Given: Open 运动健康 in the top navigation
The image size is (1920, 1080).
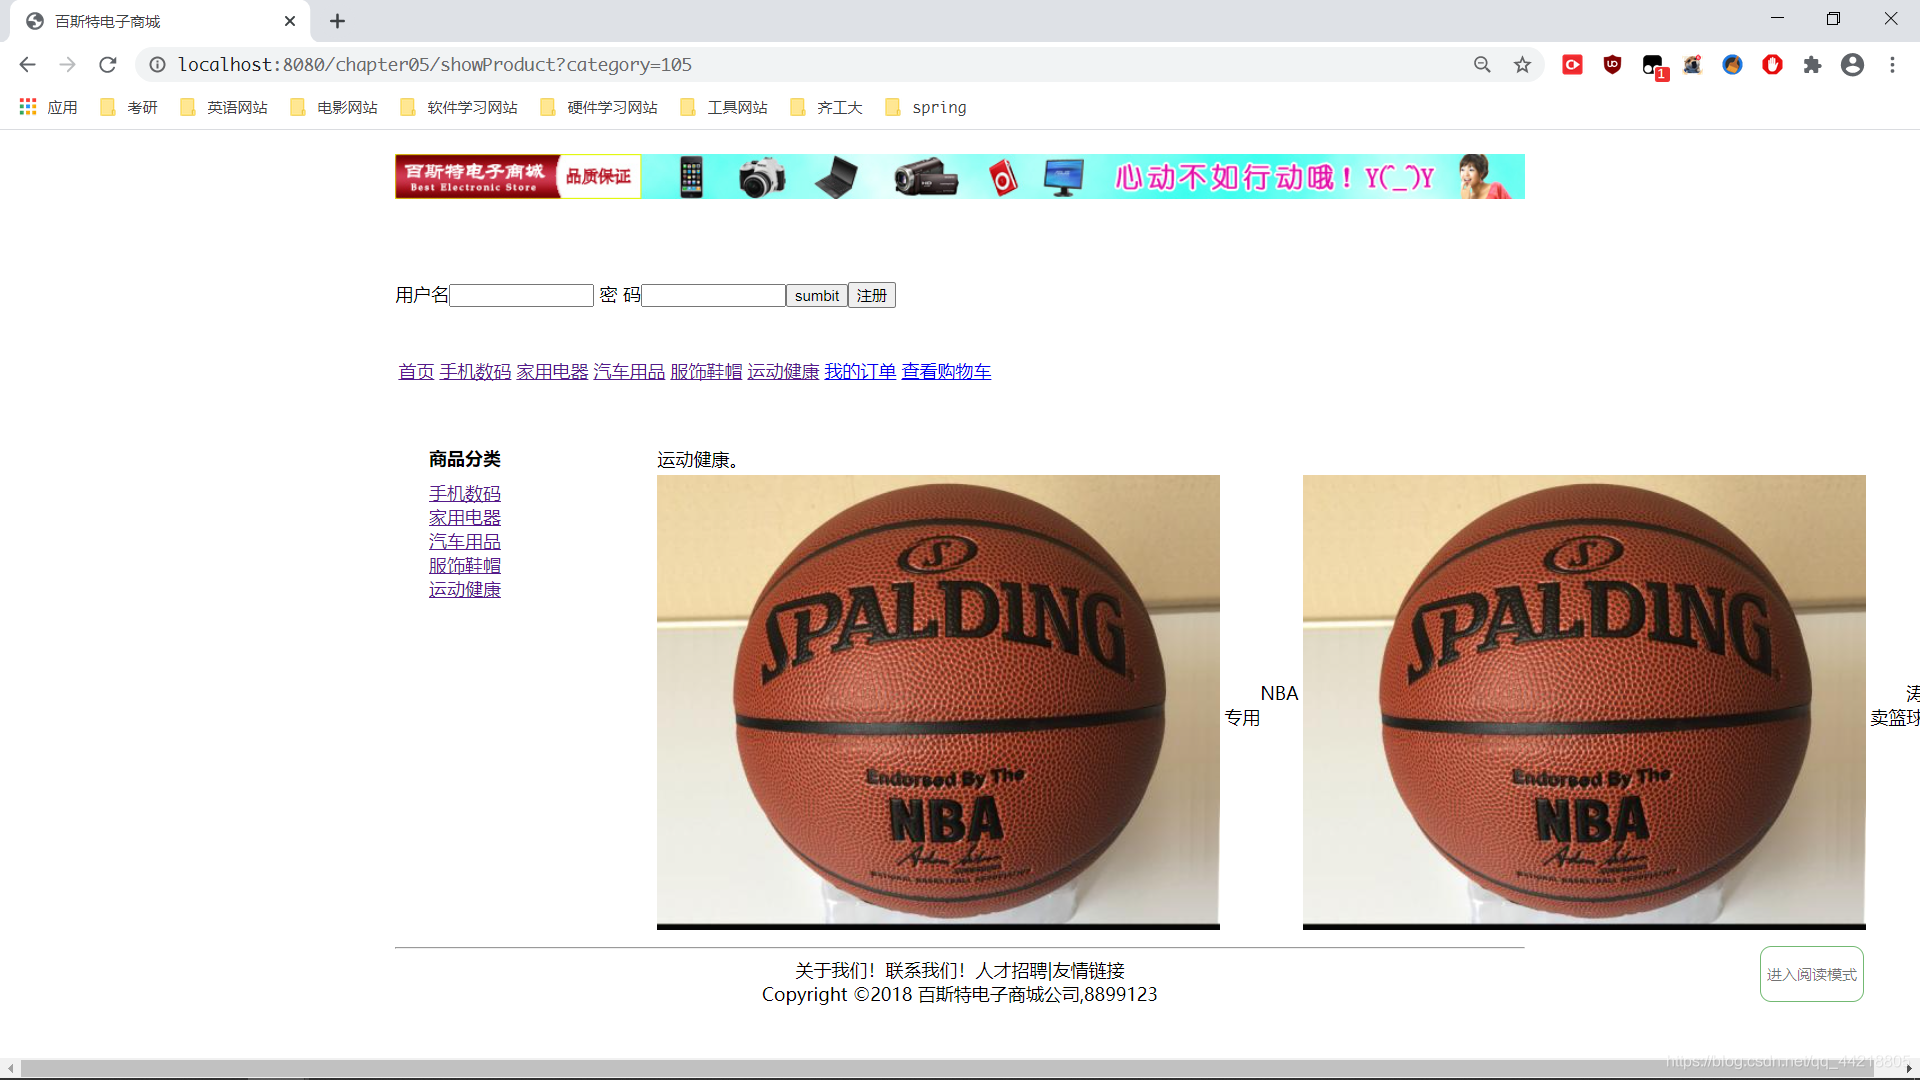Looking at the screenshot, I should [x=783, y=371].
